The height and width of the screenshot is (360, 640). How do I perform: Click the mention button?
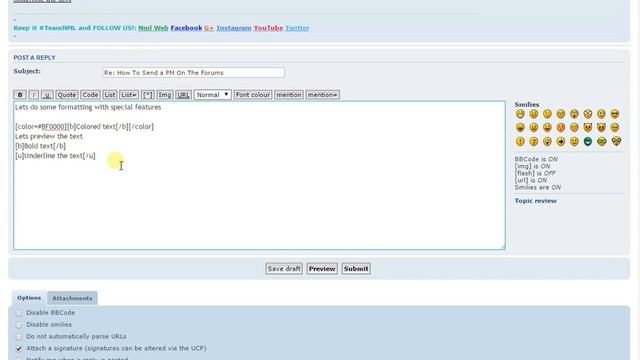289,95
